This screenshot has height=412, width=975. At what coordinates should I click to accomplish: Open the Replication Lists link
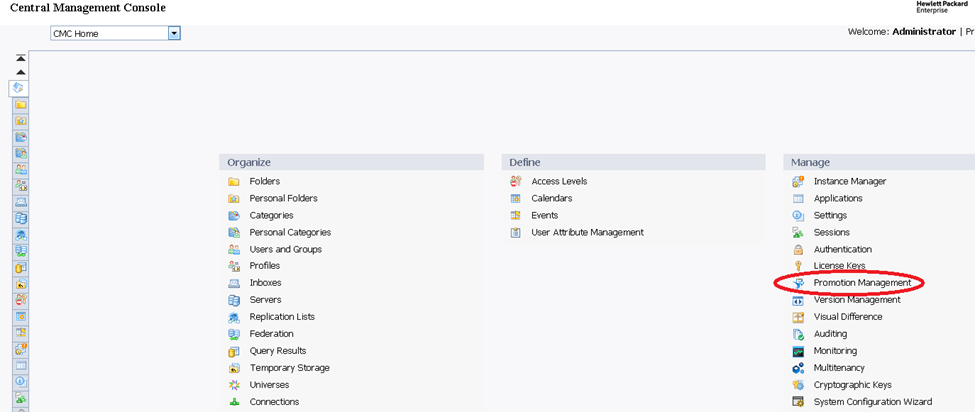(282, 317)
